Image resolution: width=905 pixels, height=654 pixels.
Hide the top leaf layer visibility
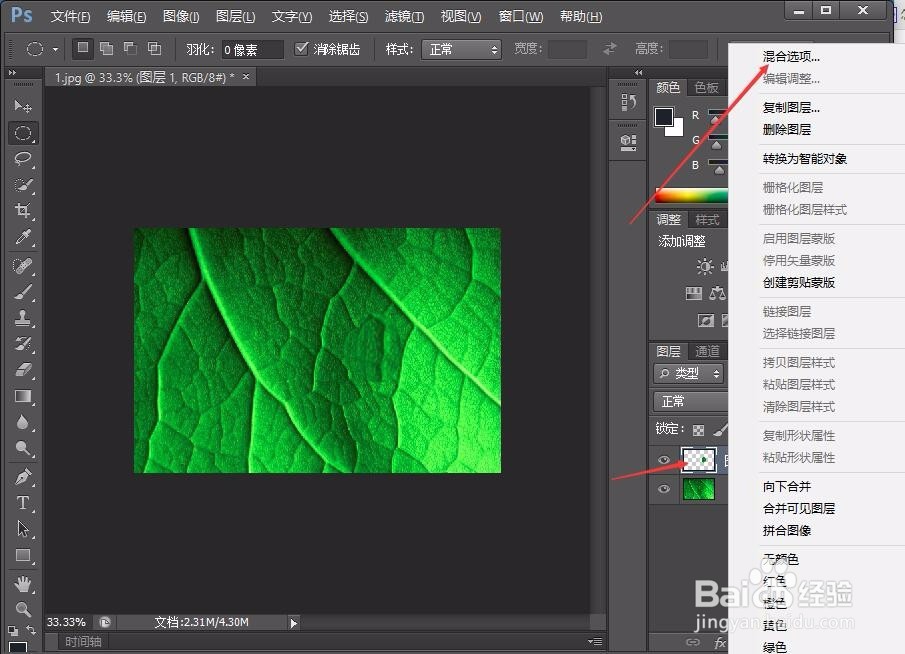[x=664, y=460]
